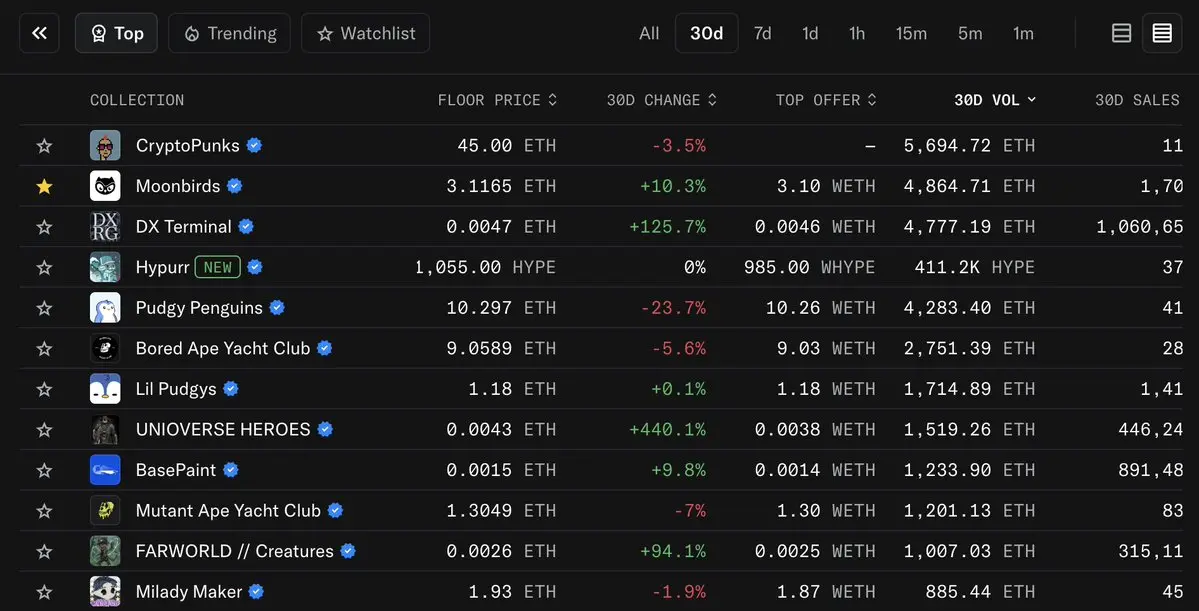Select the 1d time range
The image size is (1199, 611).
coord(810,33)
